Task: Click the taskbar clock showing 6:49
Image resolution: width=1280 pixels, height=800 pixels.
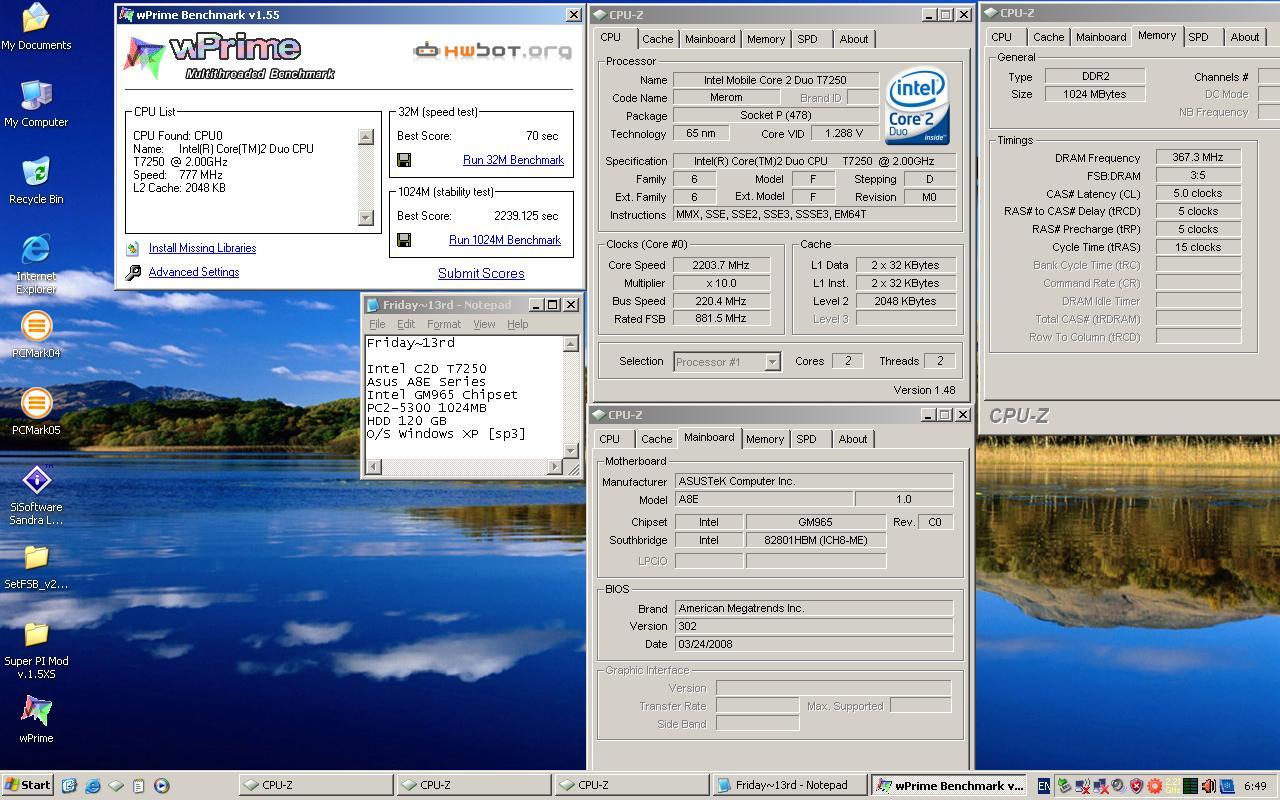Action: [1256, 786]
